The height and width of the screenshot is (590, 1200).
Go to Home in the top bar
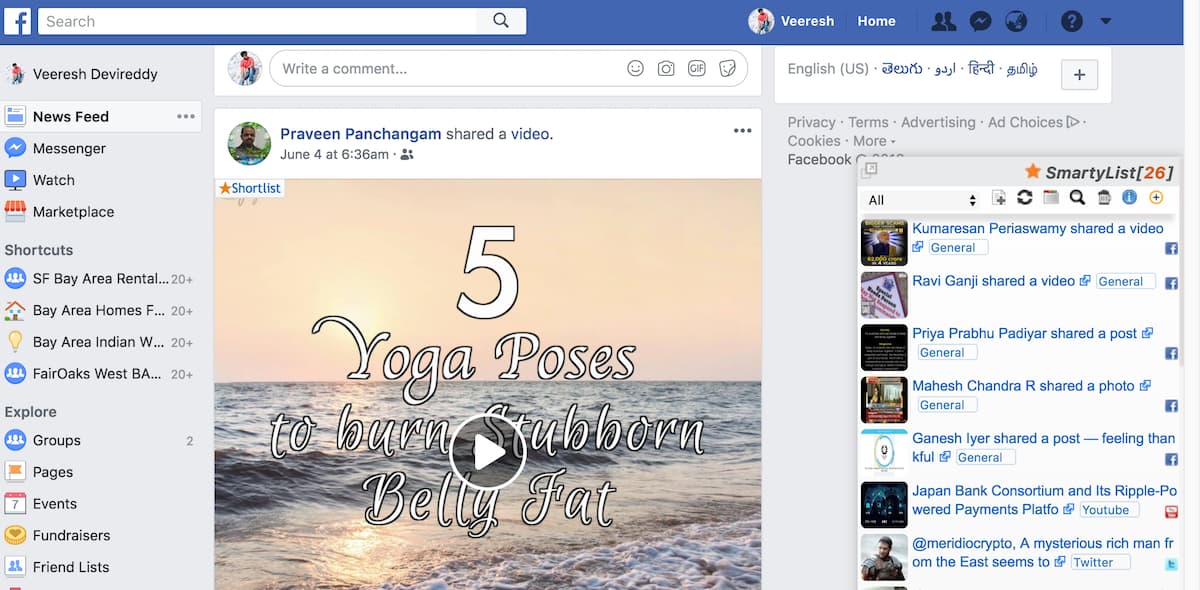point(876,21)
